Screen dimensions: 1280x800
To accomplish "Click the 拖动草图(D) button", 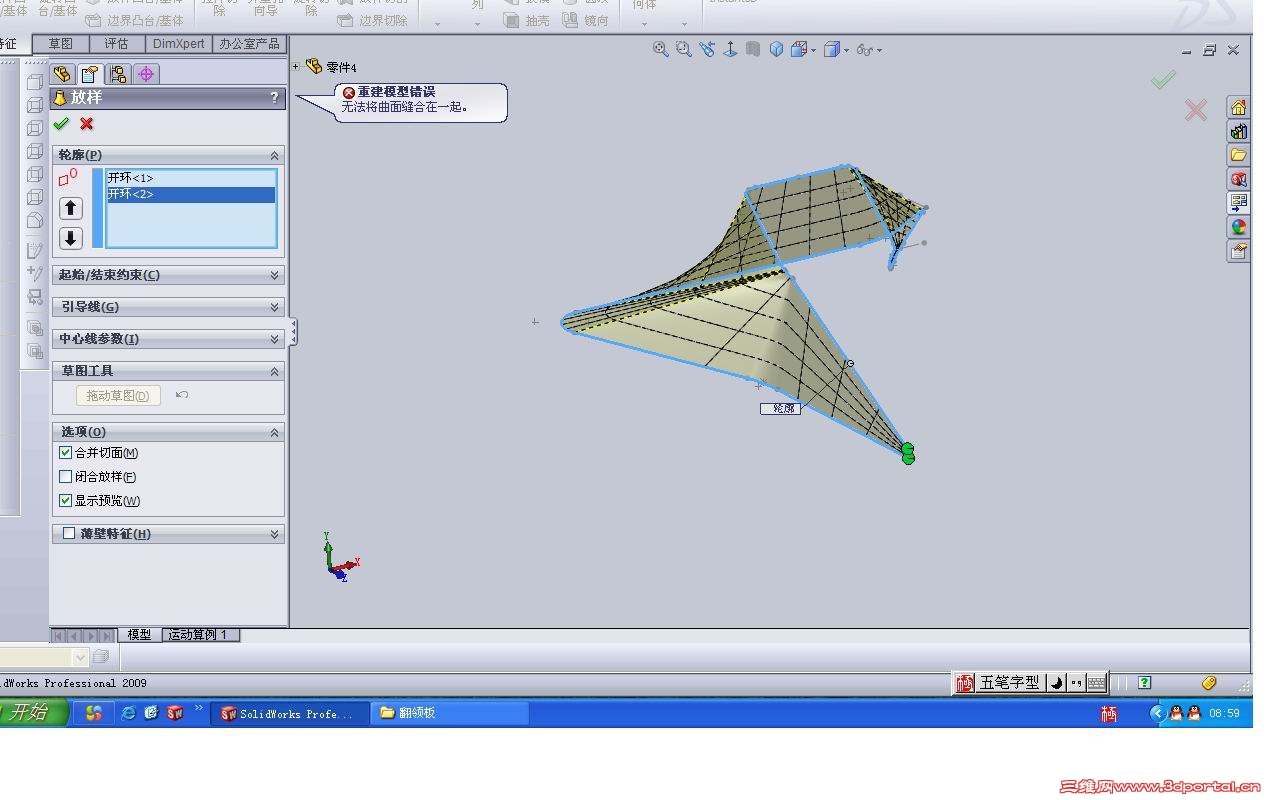I will coord(118,396).
